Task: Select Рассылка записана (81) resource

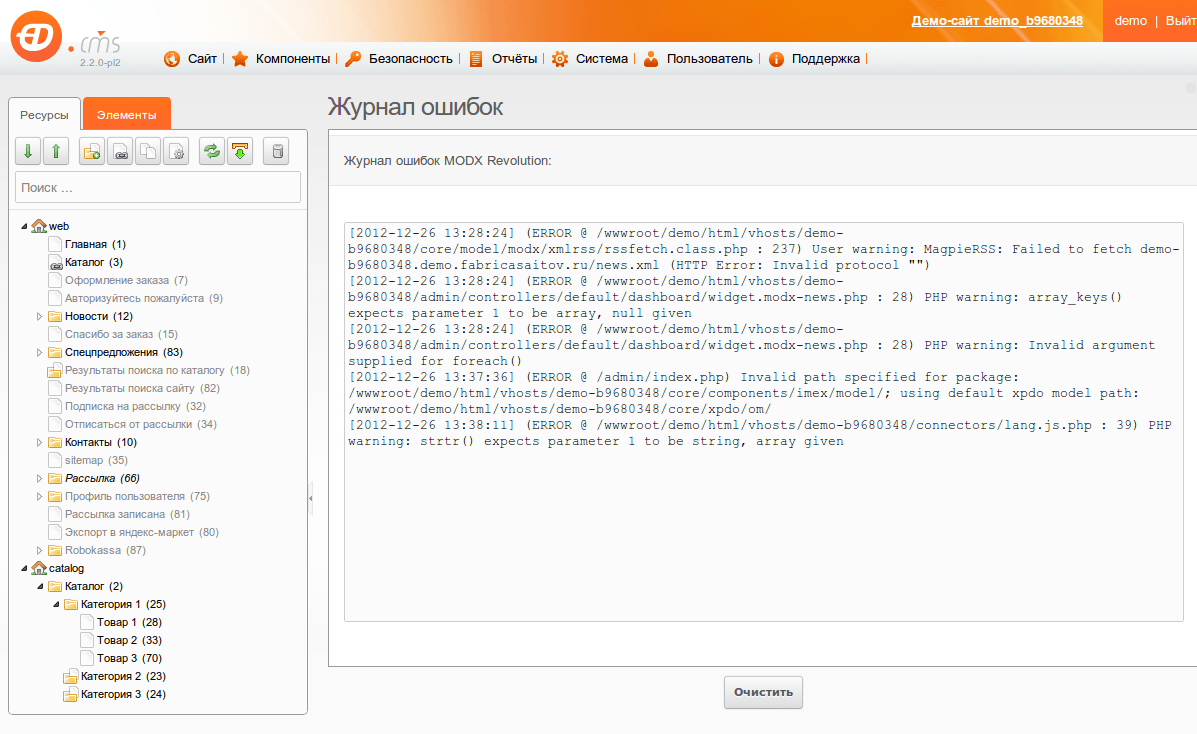Action: tap(127, 514)
